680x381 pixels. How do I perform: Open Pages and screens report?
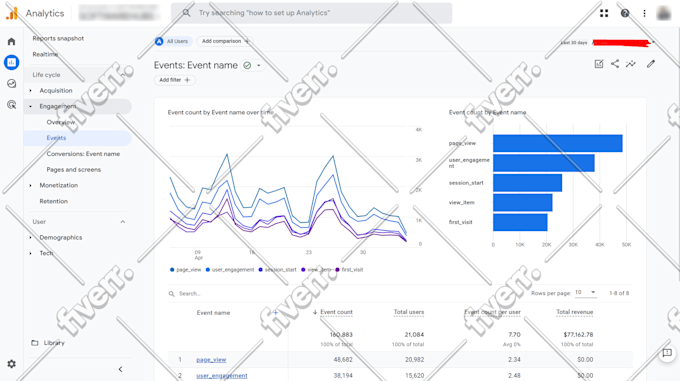[x=74, y=169]
